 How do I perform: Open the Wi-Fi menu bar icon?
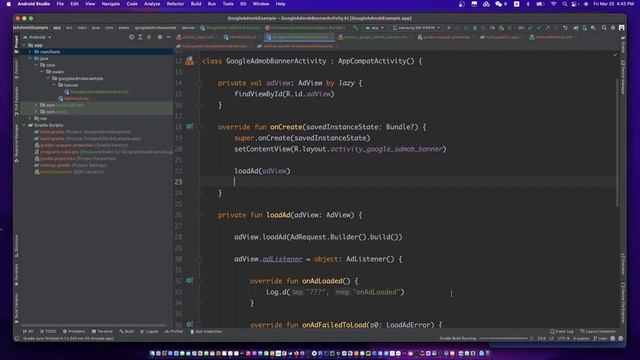click(x=553, y=4)
